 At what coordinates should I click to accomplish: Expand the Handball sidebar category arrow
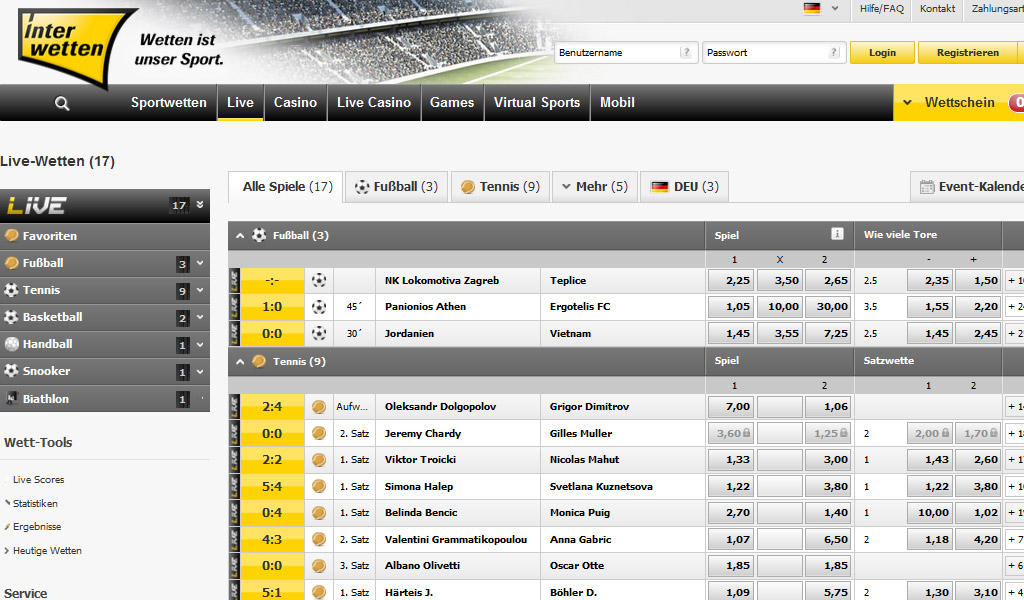tap(200, 344)
